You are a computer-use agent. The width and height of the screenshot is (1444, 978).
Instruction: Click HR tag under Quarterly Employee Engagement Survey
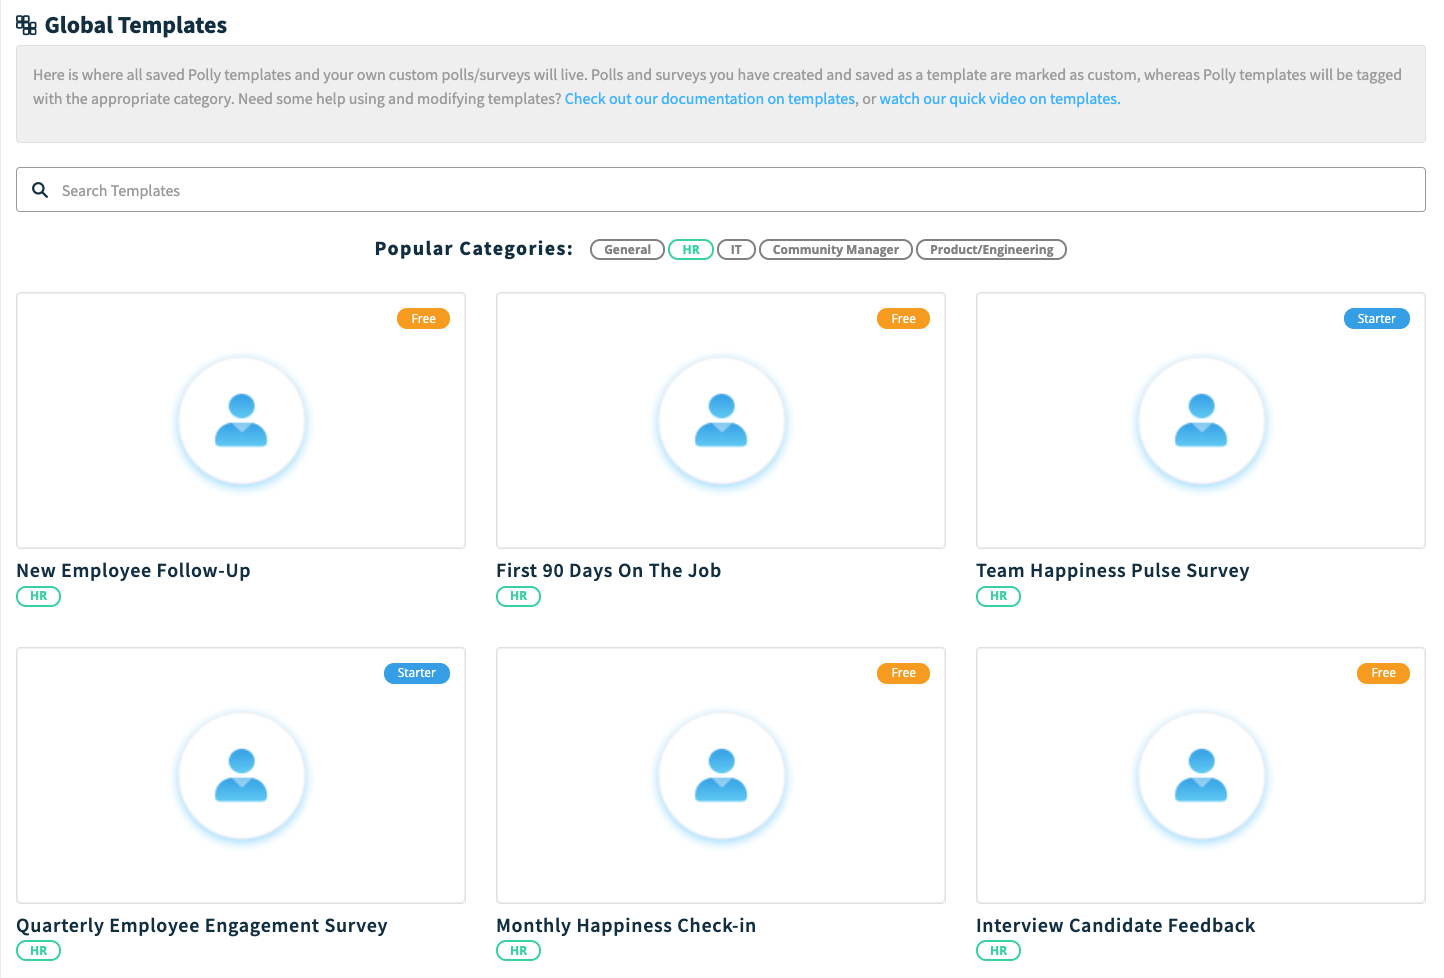click(x=39, y=951)
